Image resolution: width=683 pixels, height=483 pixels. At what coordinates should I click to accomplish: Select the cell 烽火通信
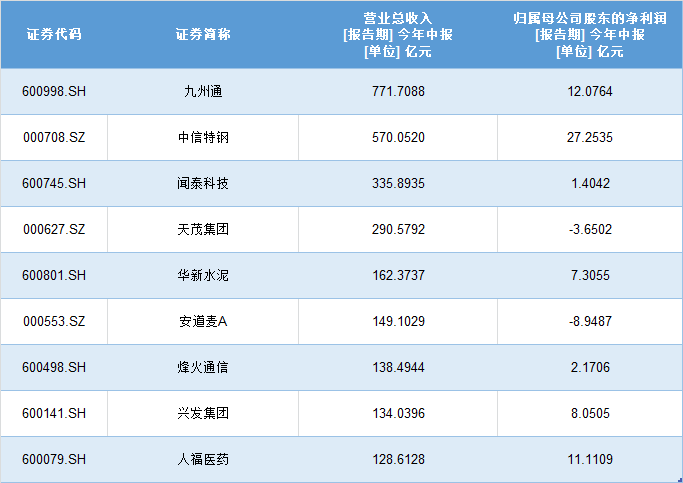(x=203, y=368)
